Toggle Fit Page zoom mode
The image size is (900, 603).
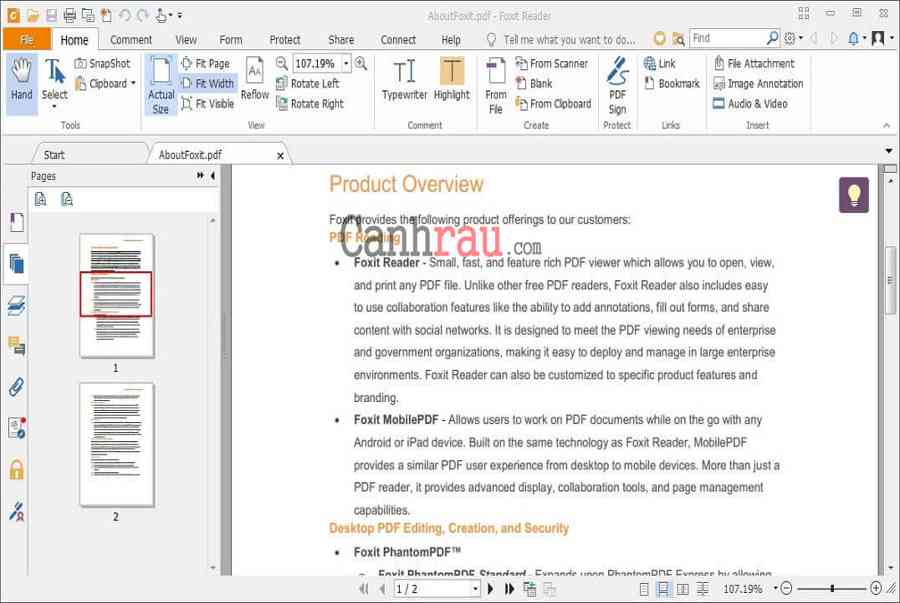point(205,63)
